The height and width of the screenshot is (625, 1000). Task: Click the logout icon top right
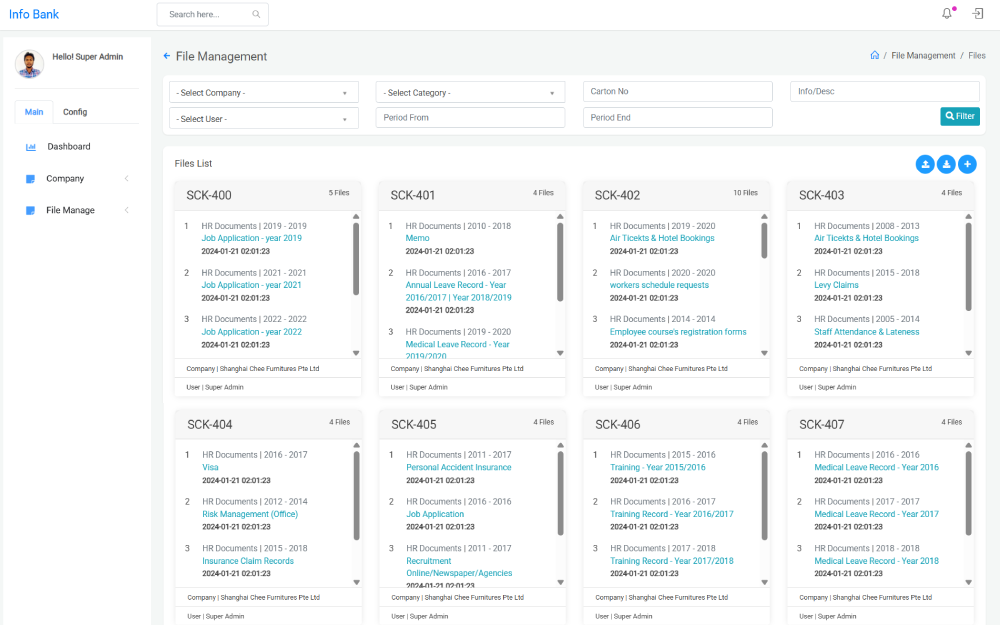(977, 13)
